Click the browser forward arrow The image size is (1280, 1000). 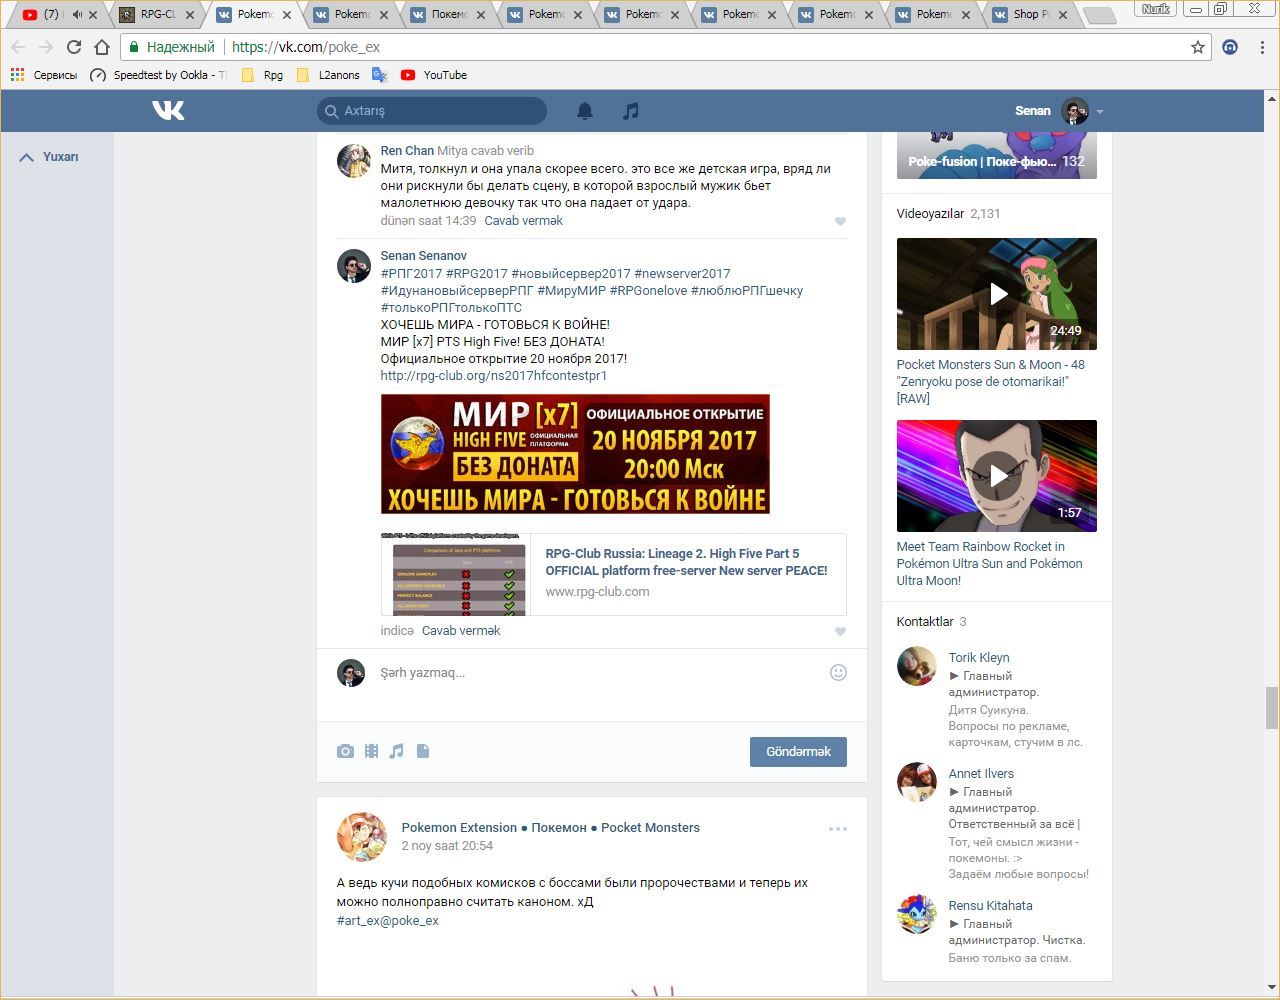(x=46, y=47)
